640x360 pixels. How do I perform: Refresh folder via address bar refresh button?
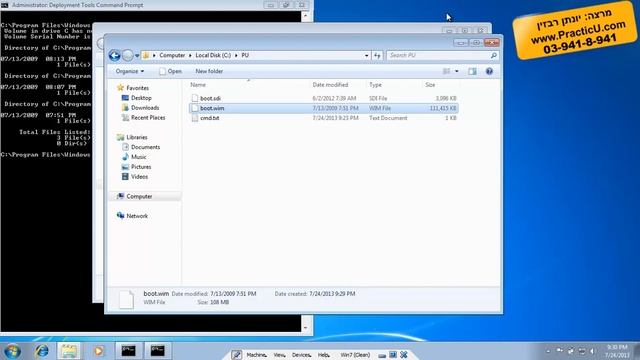point(378,56)
